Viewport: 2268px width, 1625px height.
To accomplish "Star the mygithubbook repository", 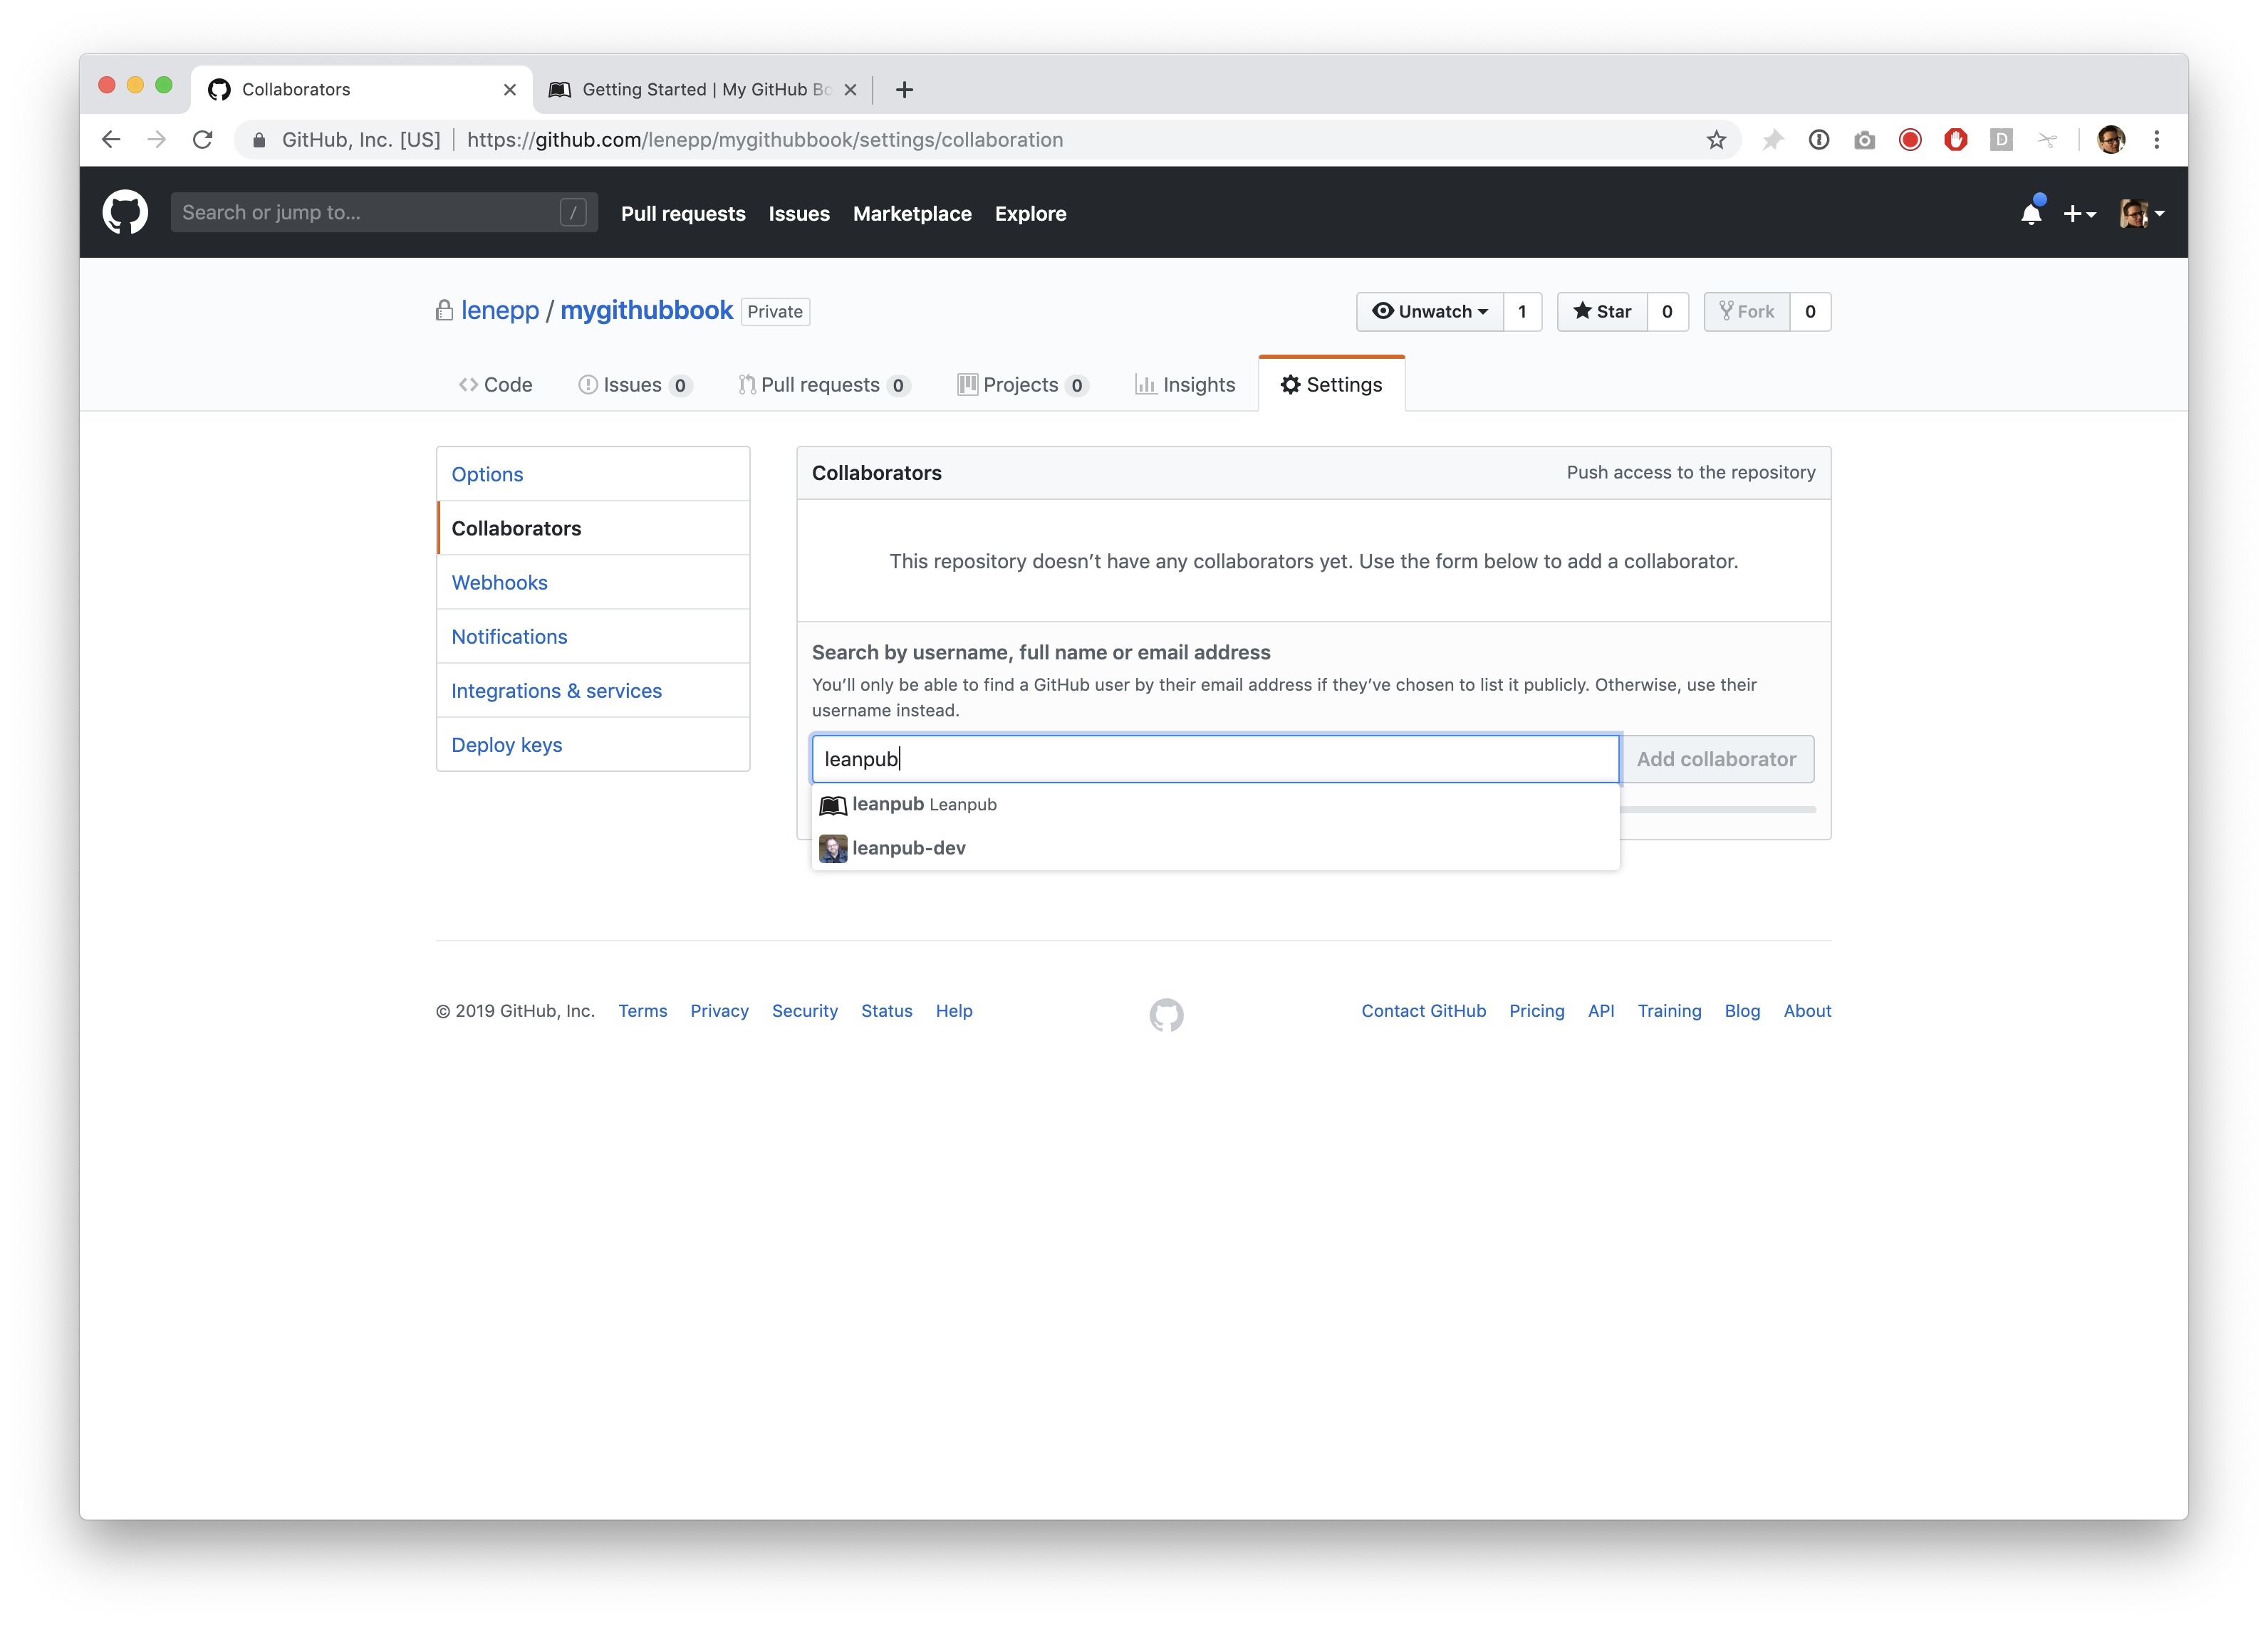I will pyautogui.click(x=1602, y=312).
